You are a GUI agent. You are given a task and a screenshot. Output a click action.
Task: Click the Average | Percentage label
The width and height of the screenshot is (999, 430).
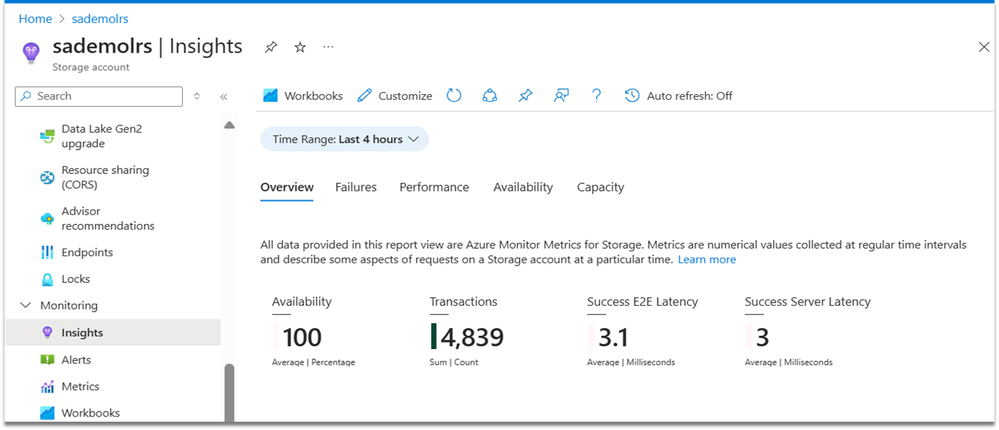[x=313, y=362]
